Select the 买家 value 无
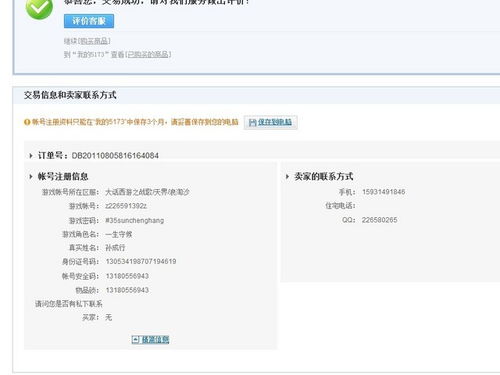Viewport: 500px width, 375px height. 109,317
